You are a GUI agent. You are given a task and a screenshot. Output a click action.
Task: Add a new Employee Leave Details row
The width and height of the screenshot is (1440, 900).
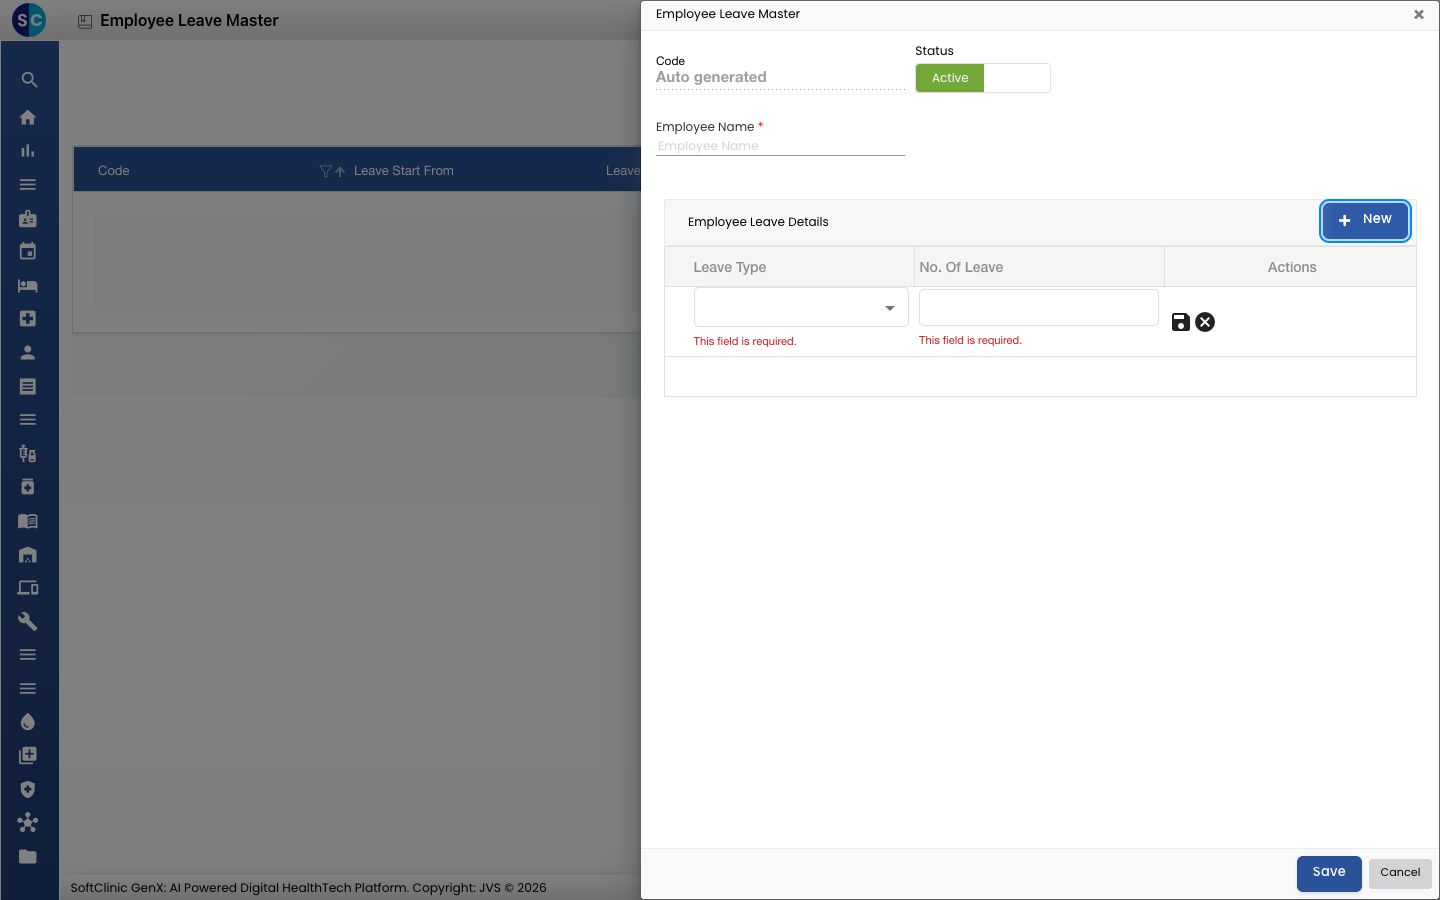(1365, 220)
